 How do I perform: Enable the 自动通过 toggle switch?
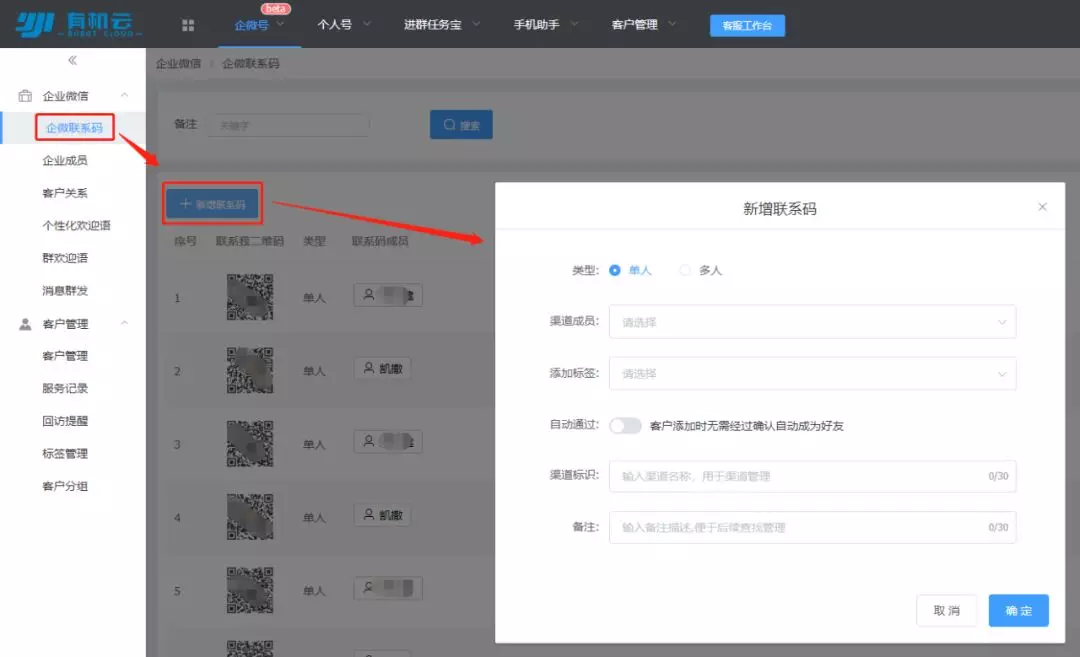tap(625, 426)
